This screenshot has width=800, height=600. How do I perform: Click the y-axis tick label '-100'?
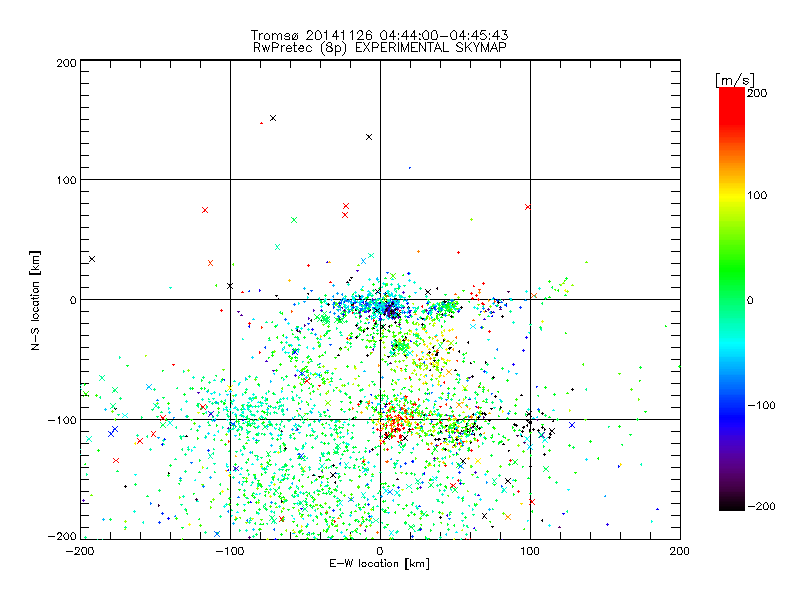coord(62,420)
